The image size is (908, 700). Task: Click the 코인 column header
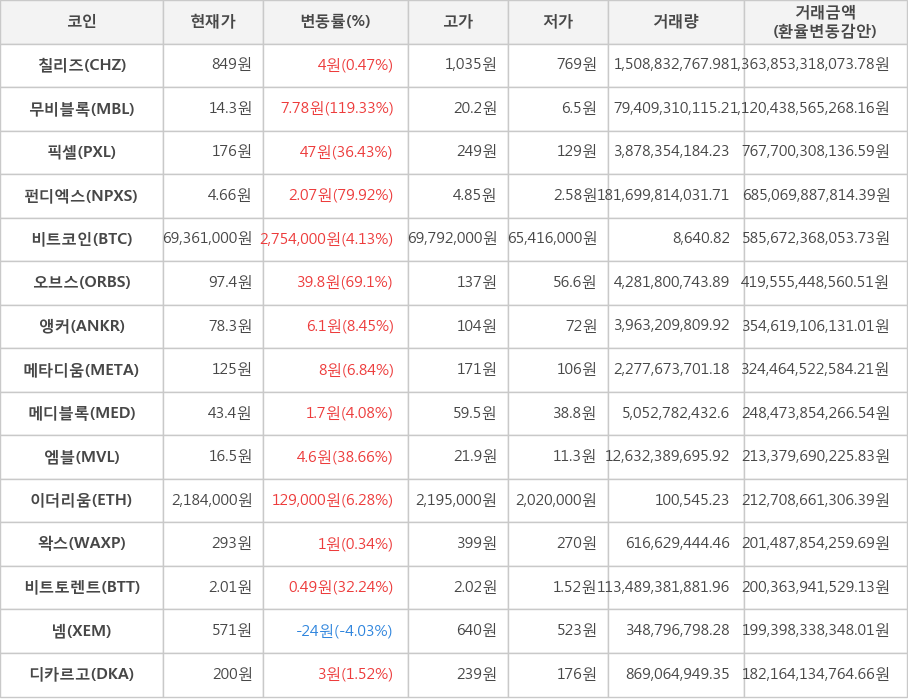click(x=82, y=21)
